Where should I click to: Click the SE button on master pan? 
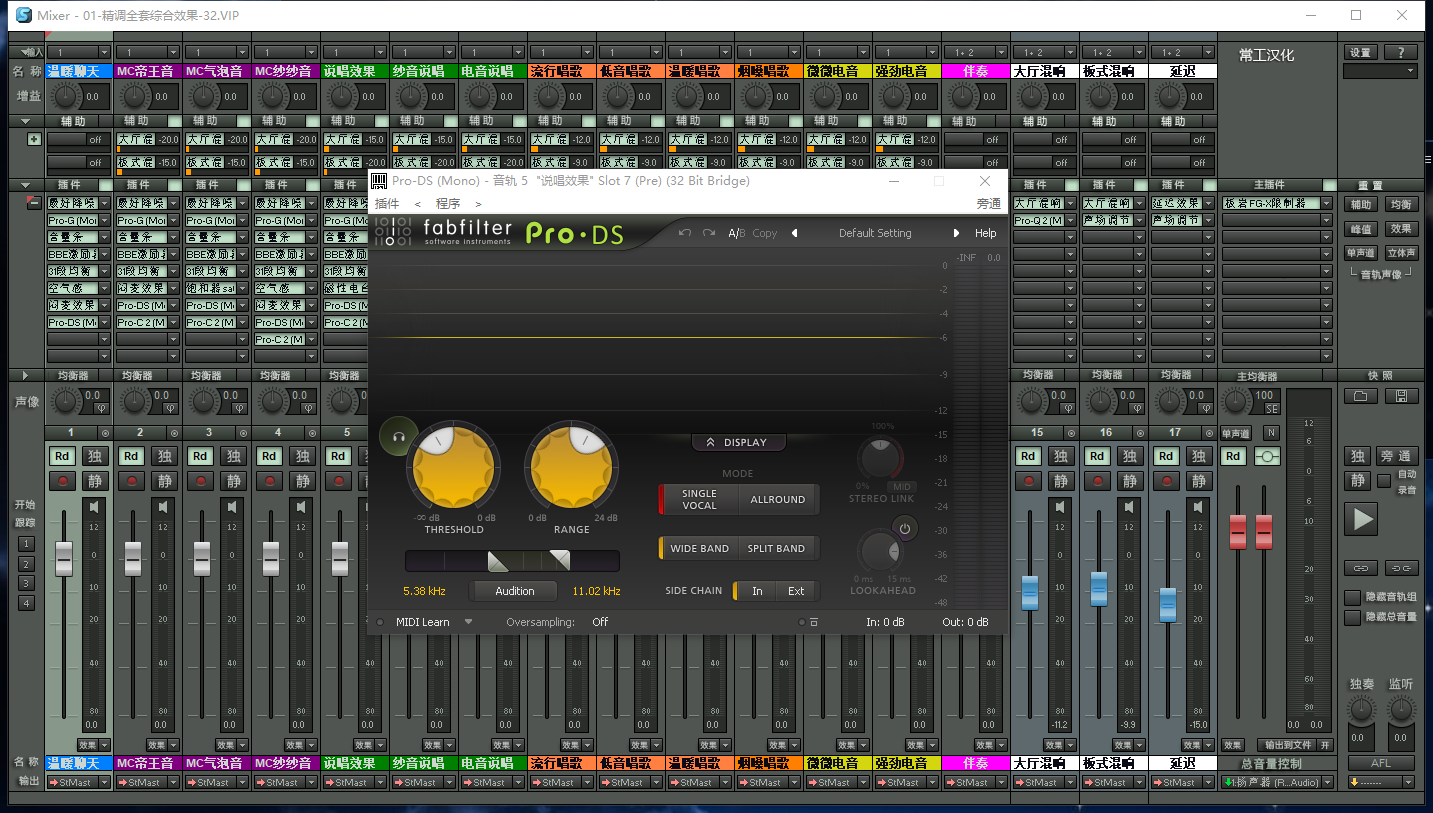(1271, 409)
